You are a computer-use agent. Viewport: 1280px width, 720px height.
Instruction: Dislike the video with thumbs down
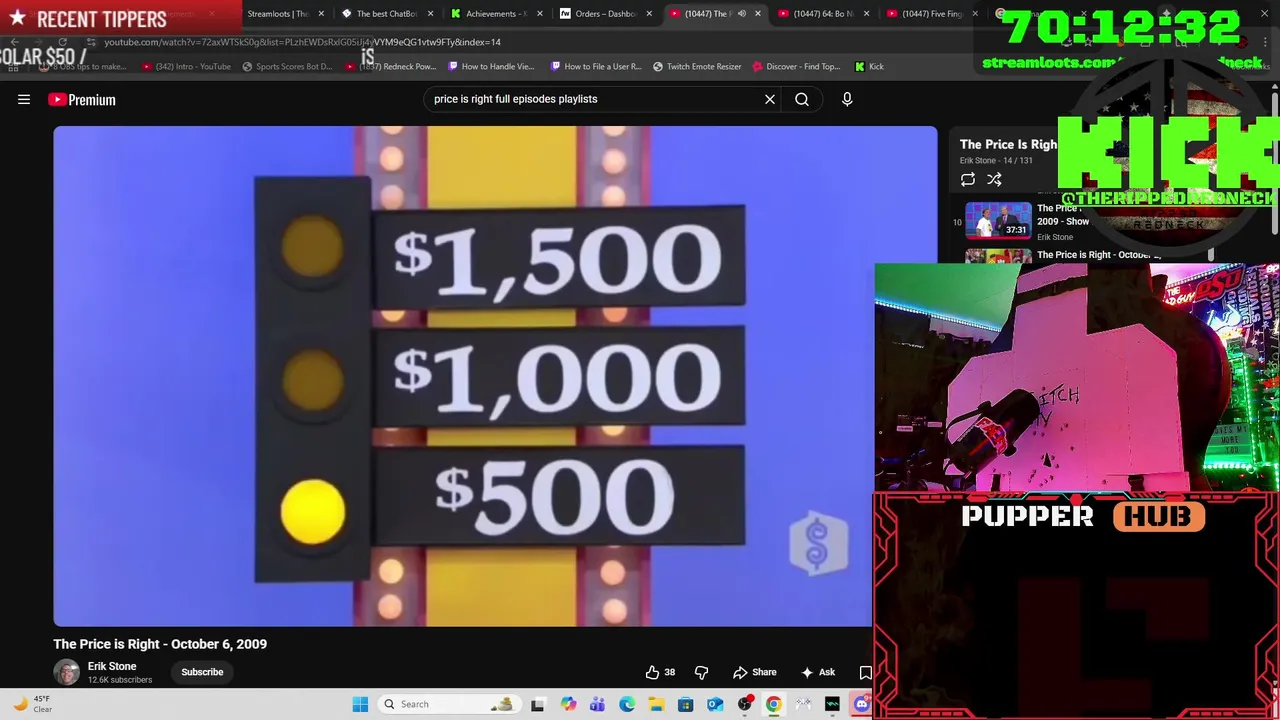click(x=701, y=672)
